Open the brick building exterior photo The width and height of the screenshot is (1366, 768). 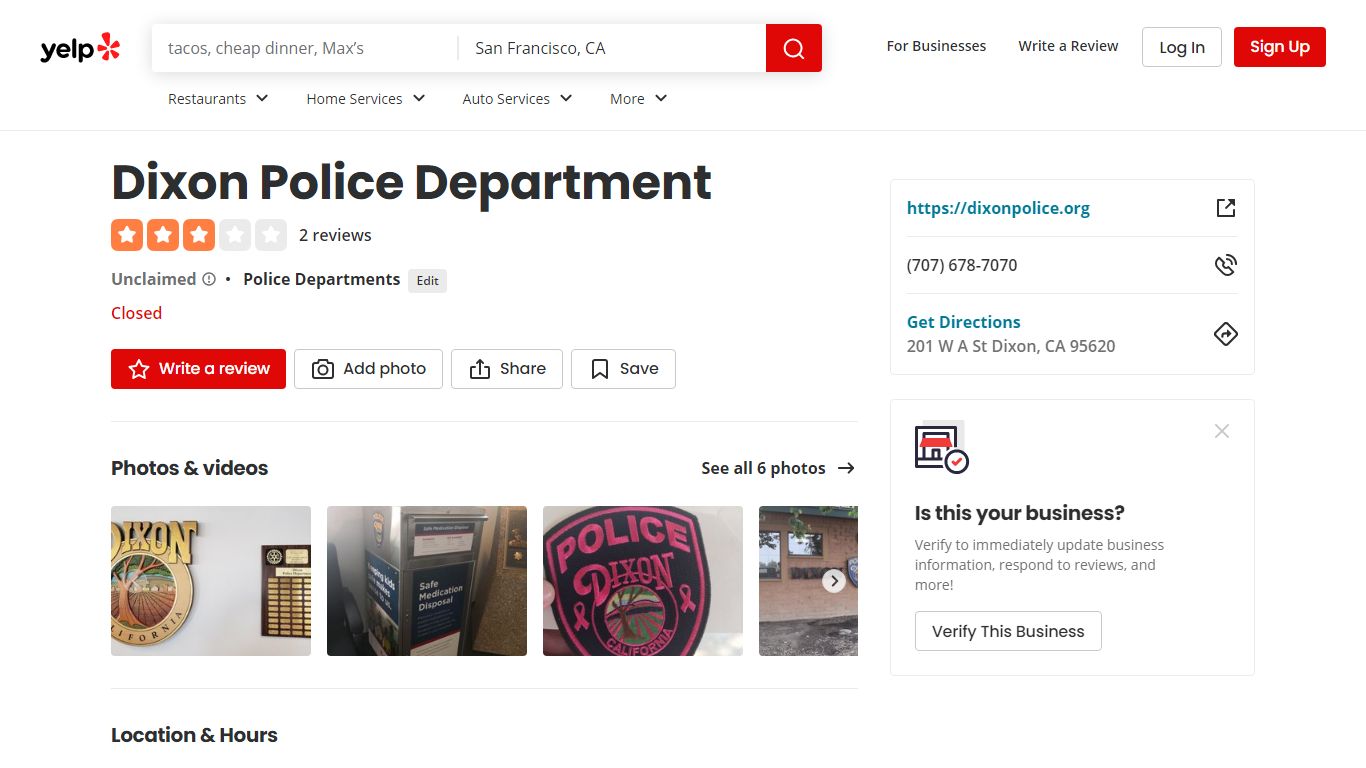(808, 581)
